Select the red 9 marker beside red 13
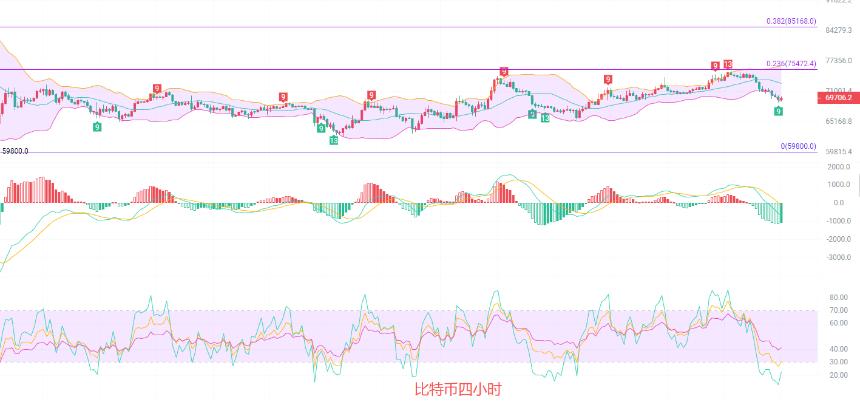 (x=715, y=66)
